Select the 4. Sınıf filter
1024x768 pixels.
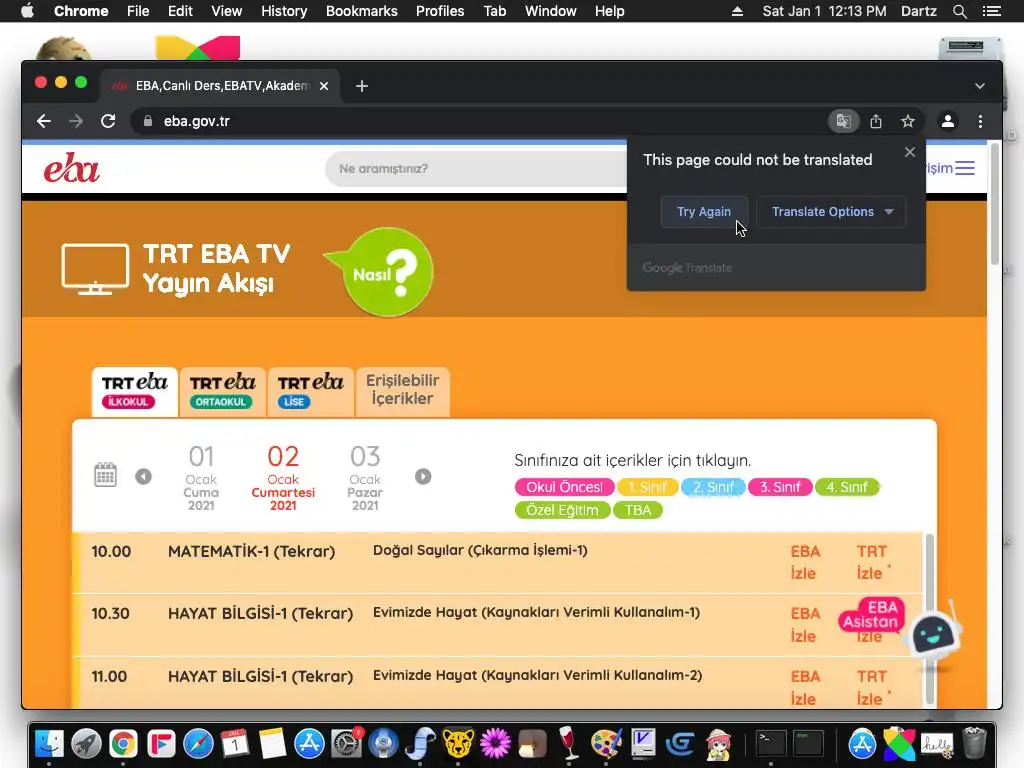pos(847,487)
